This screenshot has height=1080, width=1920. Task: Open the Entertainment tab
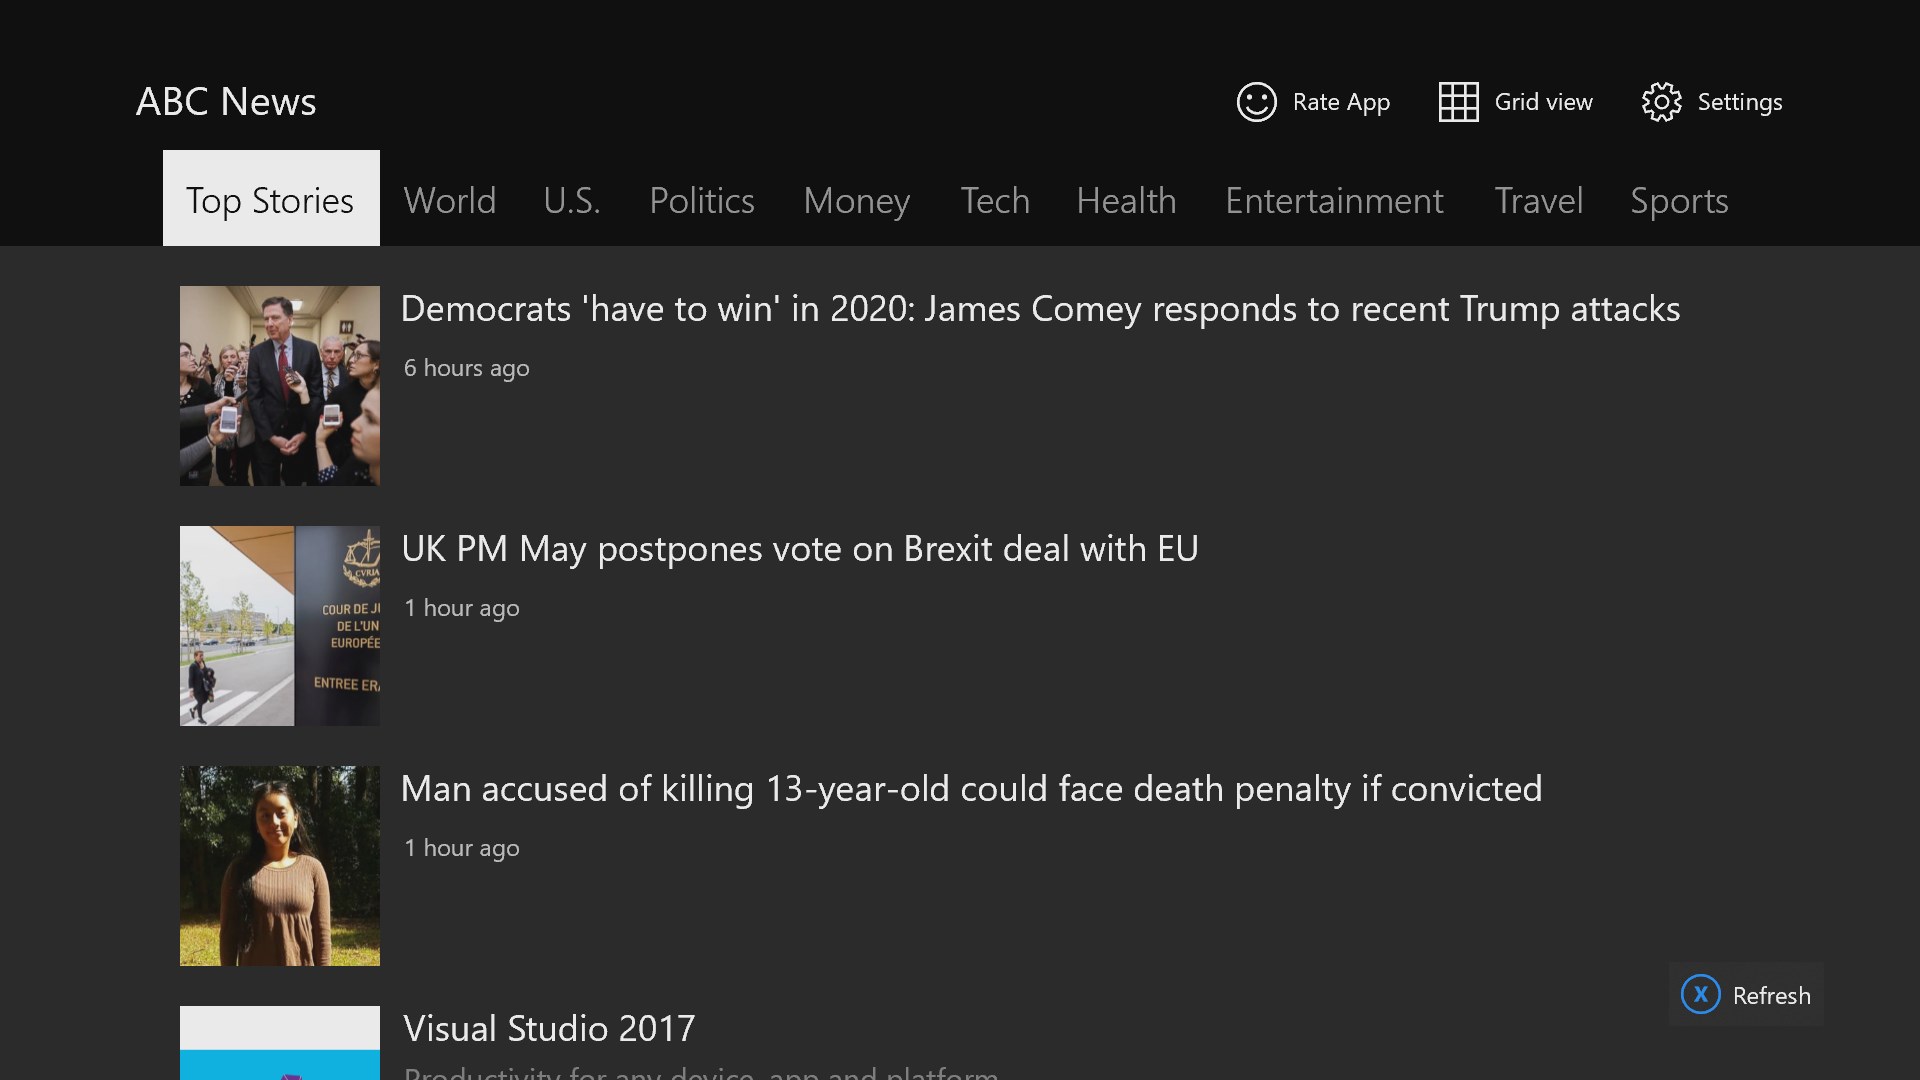click(x=1334, y=200)
